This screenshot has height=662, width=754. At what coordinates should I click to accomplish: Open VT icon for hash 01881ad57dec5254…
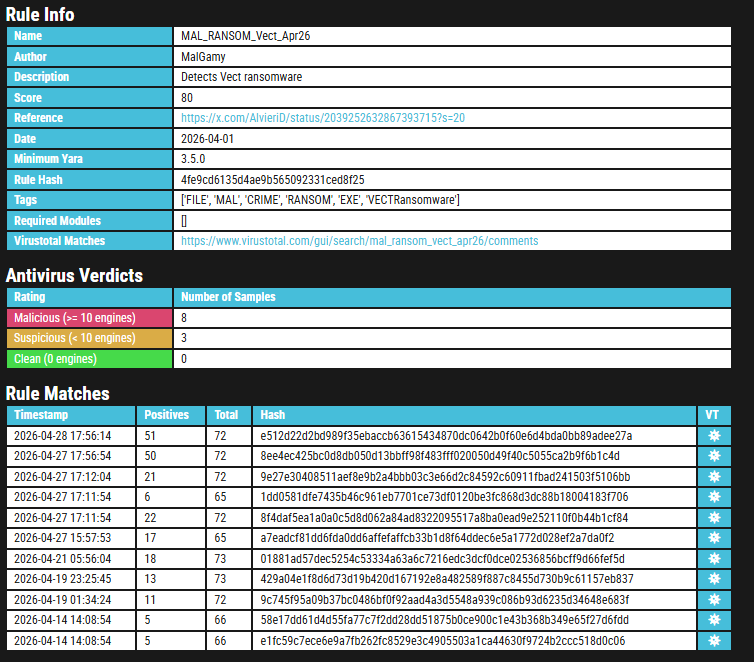714,559
